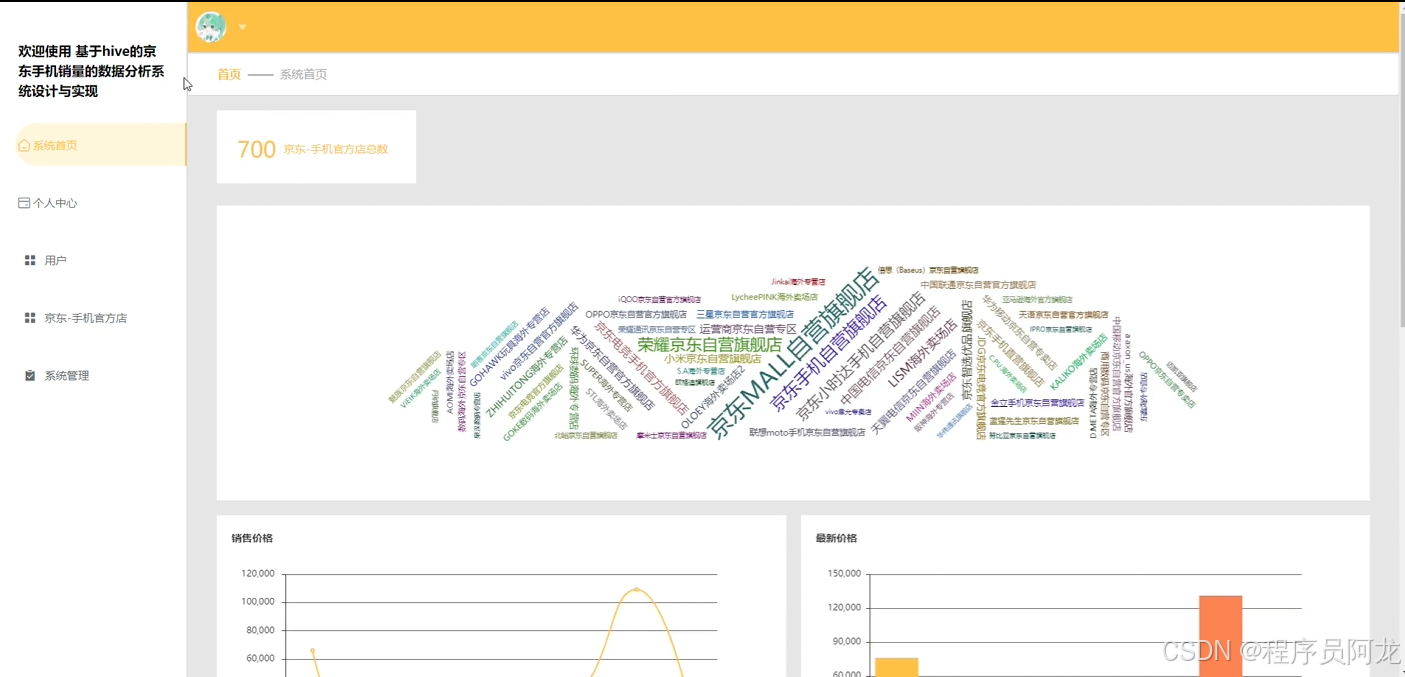Click the first data point of 销售价格 line

point(312,650)
